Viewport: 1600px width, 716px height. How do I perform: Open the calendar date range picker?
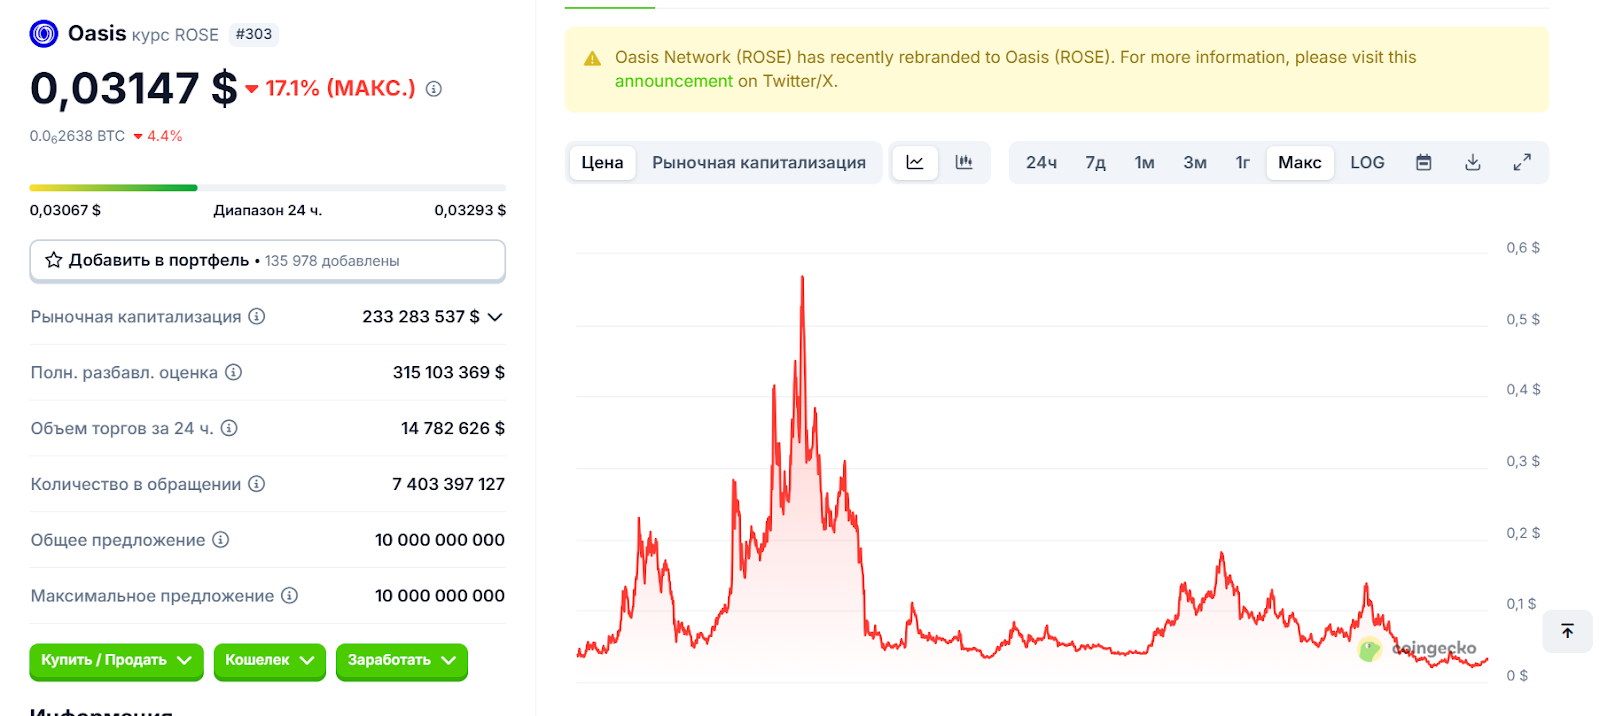coord(1424,162)
